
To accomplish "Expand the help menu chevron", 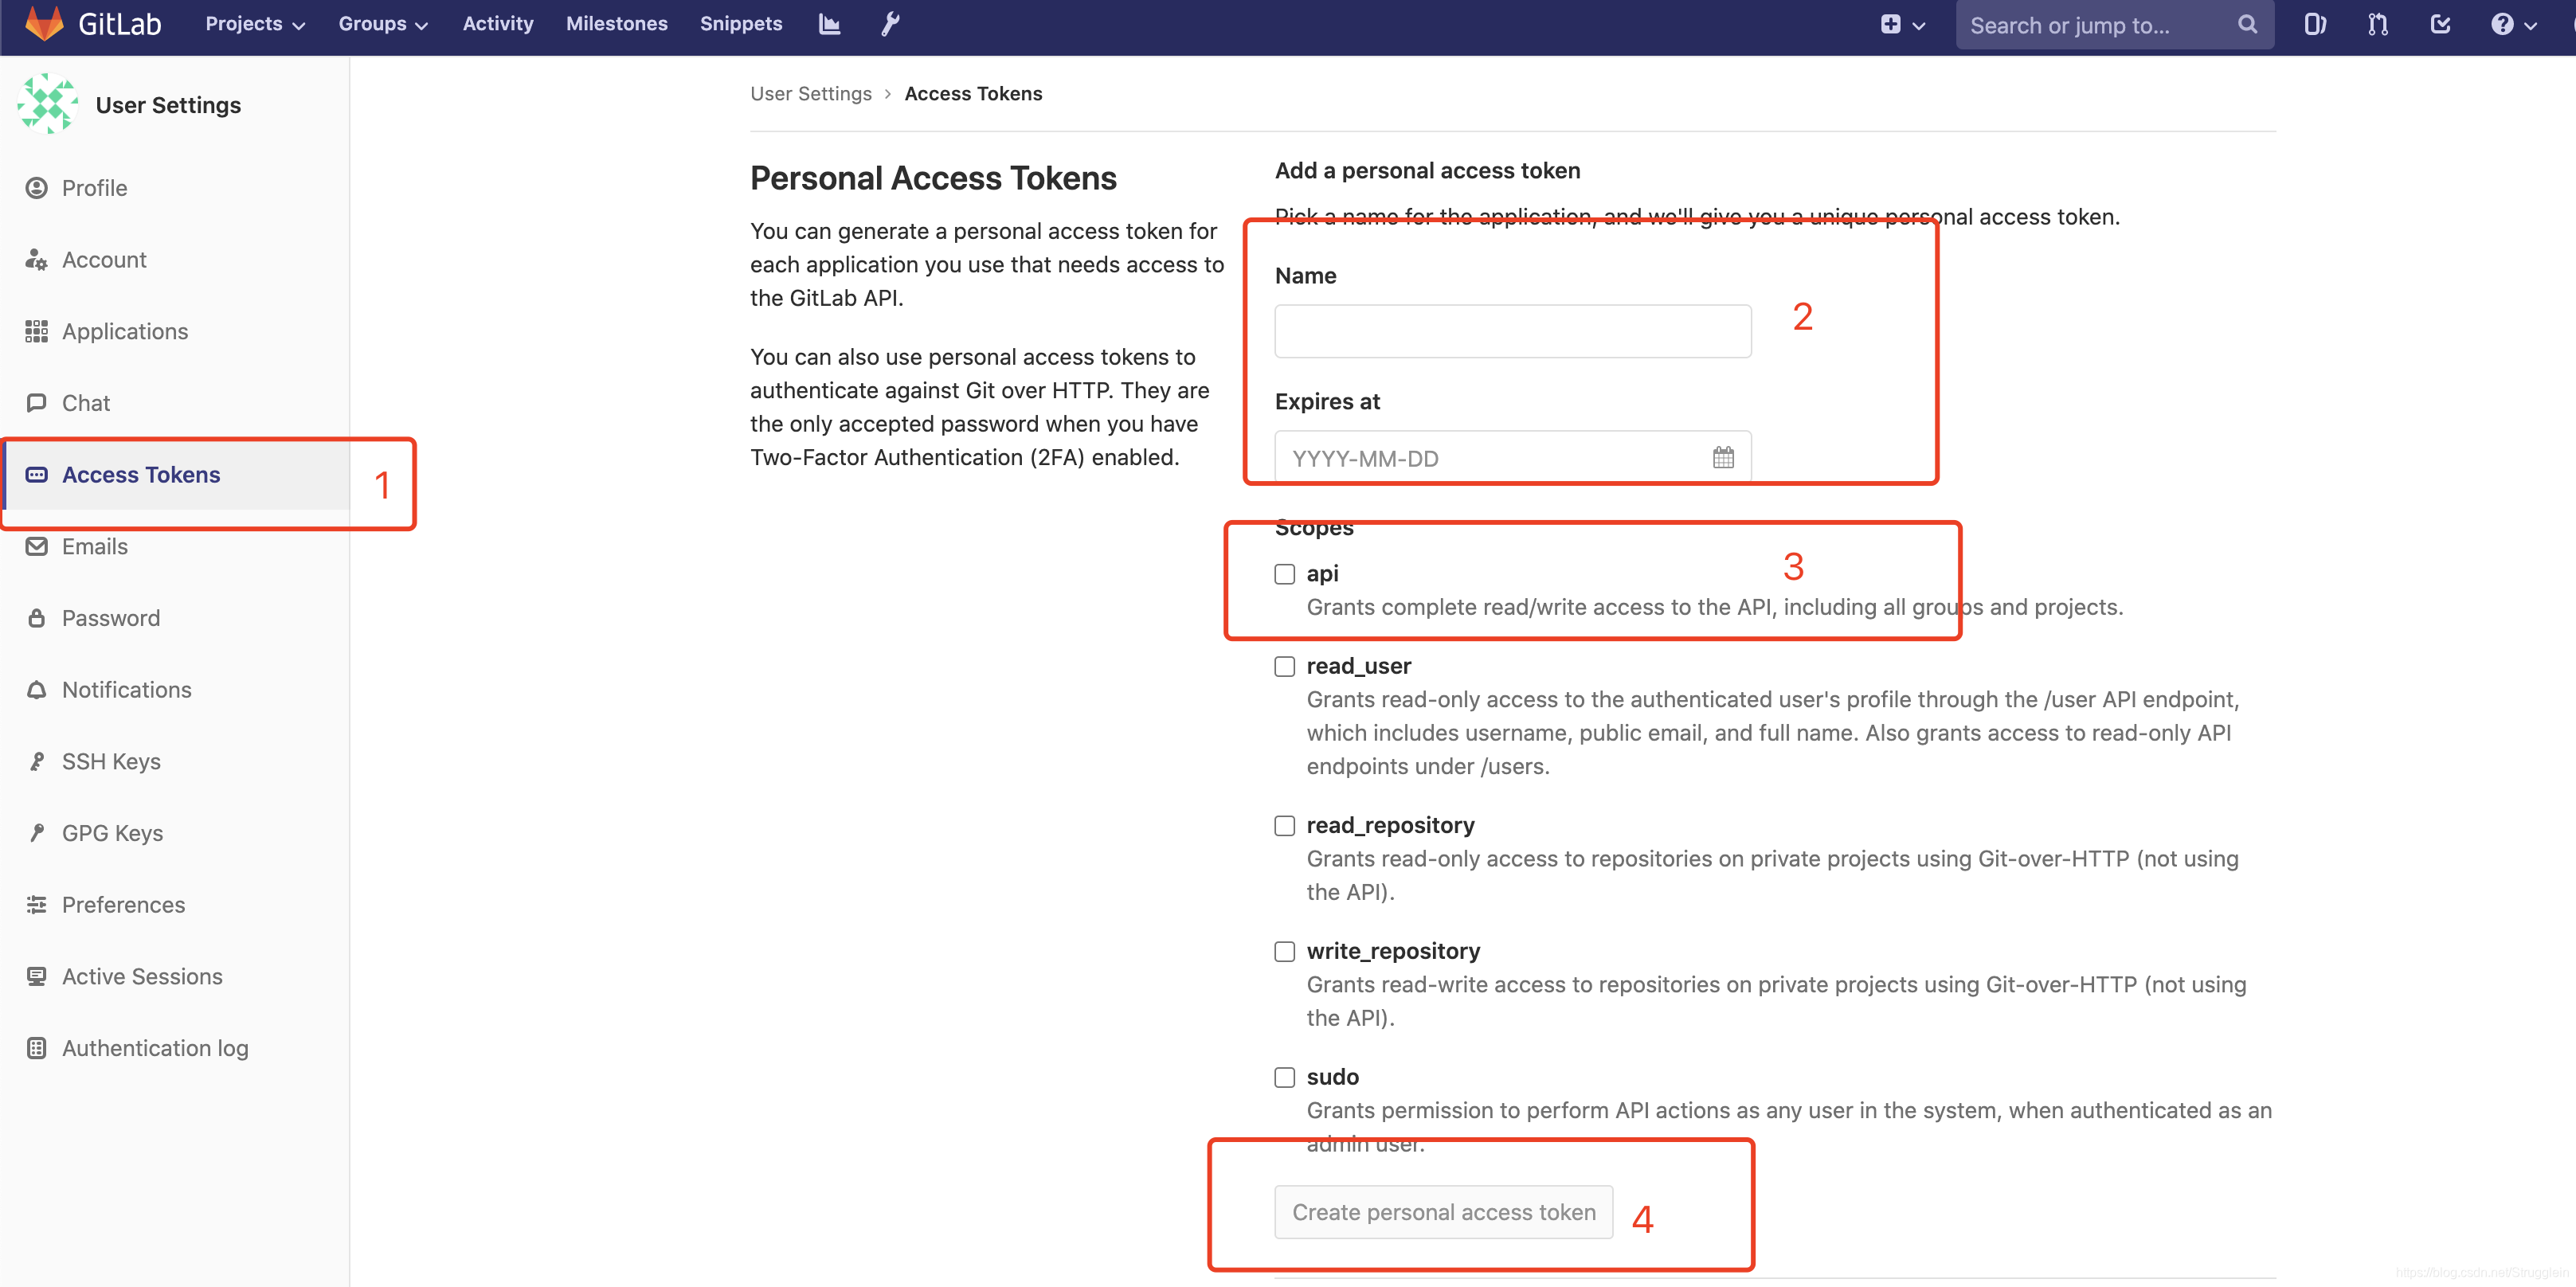I will pyautogui.click(x=2530, y=26).
